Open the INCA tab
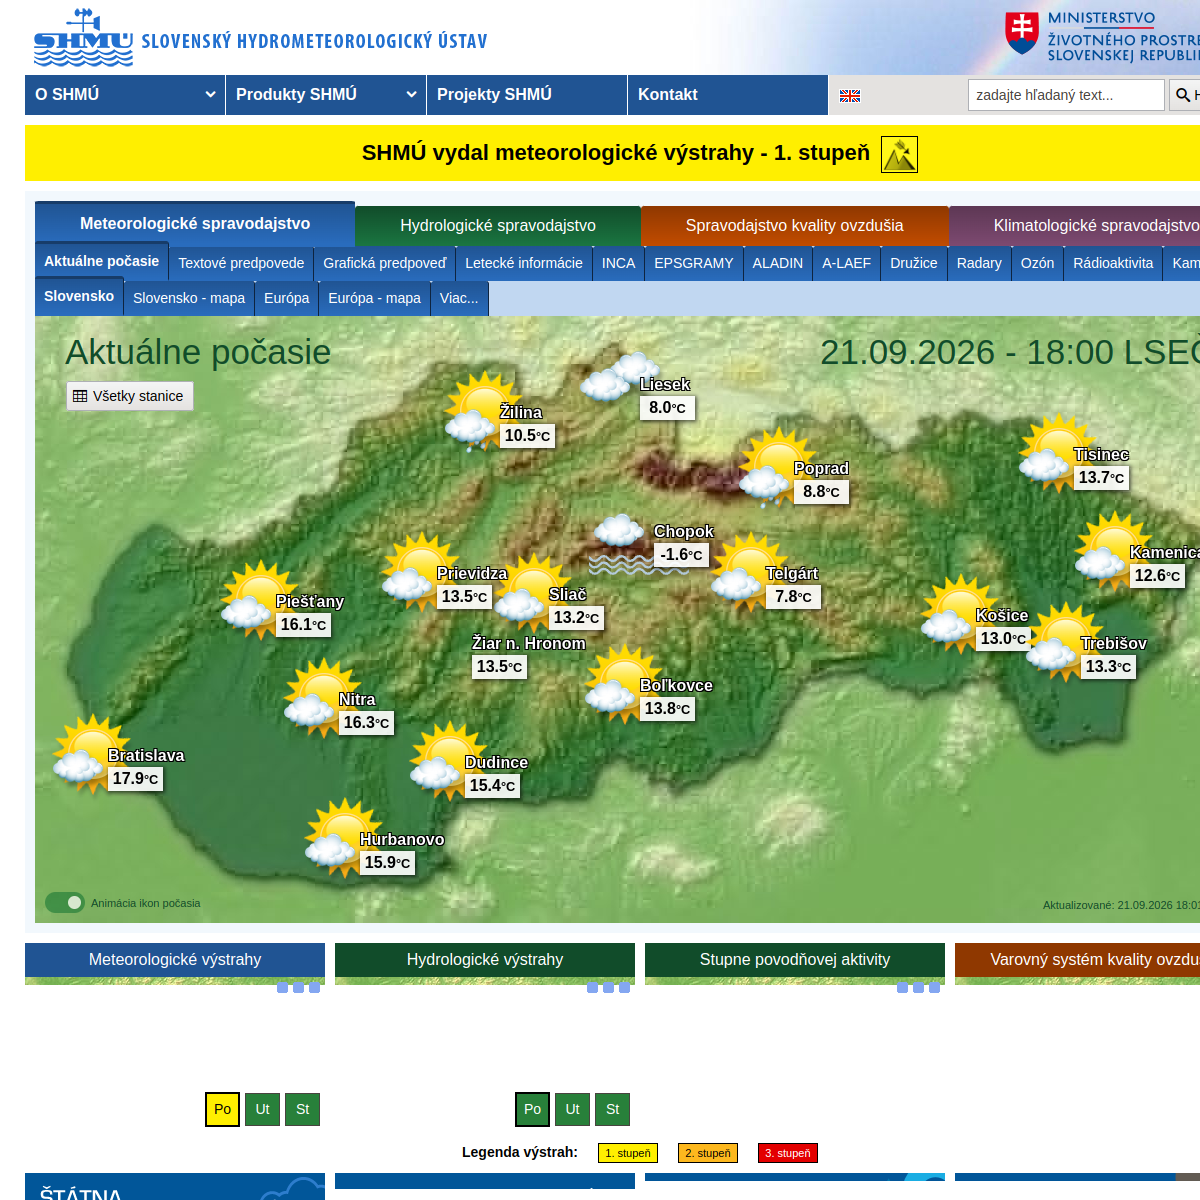Viewport: 1200px width, 1200px height. point(619,263)
